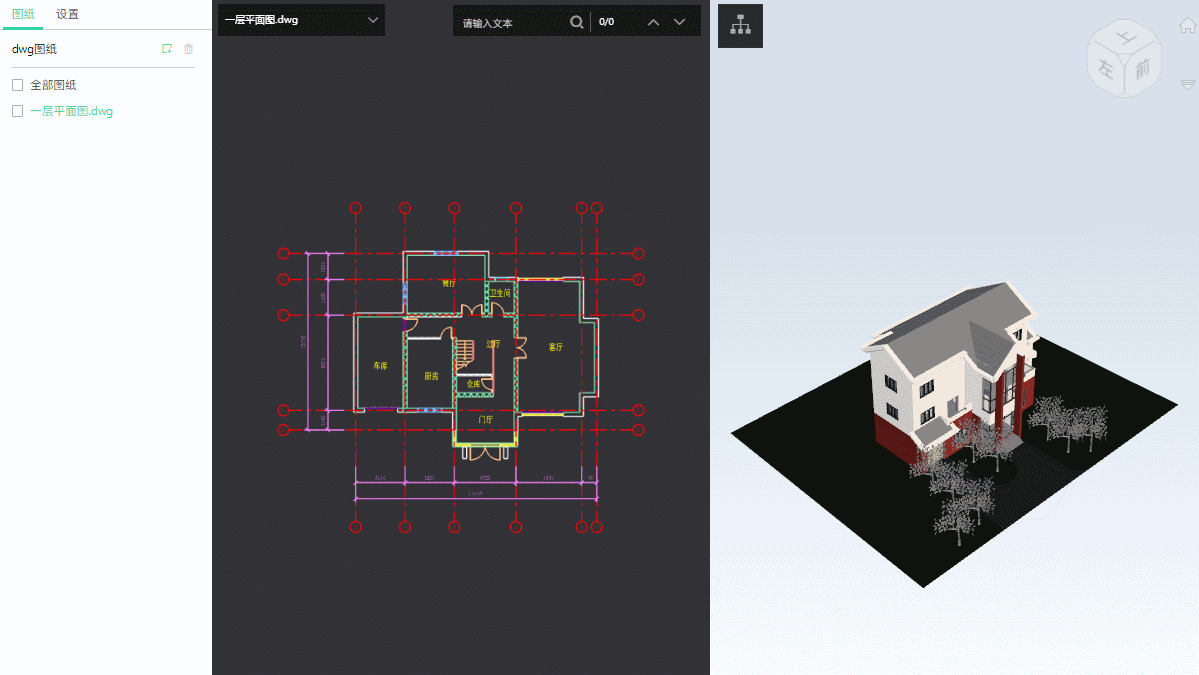Check the 全部图纸 checkbox
The width and height of the screenshot is (1199, 675).
click(17, 86)
